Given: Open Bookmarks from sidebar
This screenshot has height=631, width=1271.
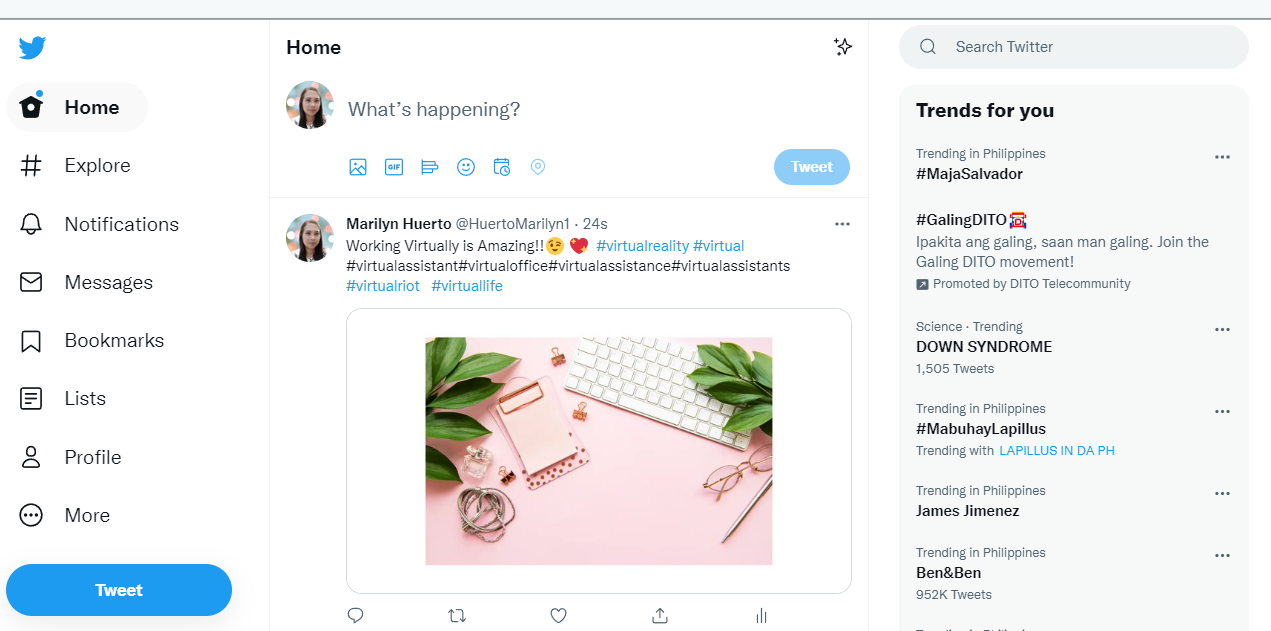Looking at the screenshot, I should pos(114,340).
